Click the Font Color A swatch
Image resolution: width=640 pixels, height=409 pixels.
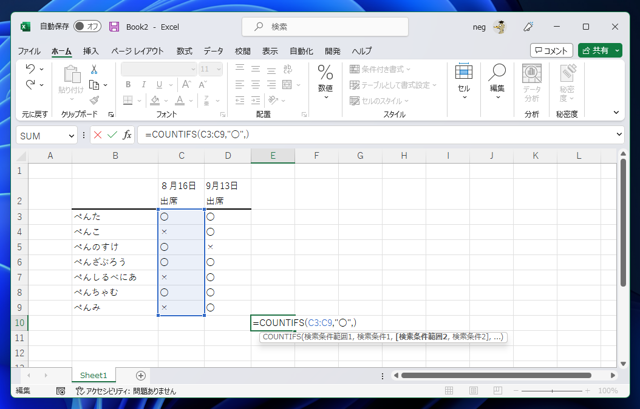pos(180,100)
